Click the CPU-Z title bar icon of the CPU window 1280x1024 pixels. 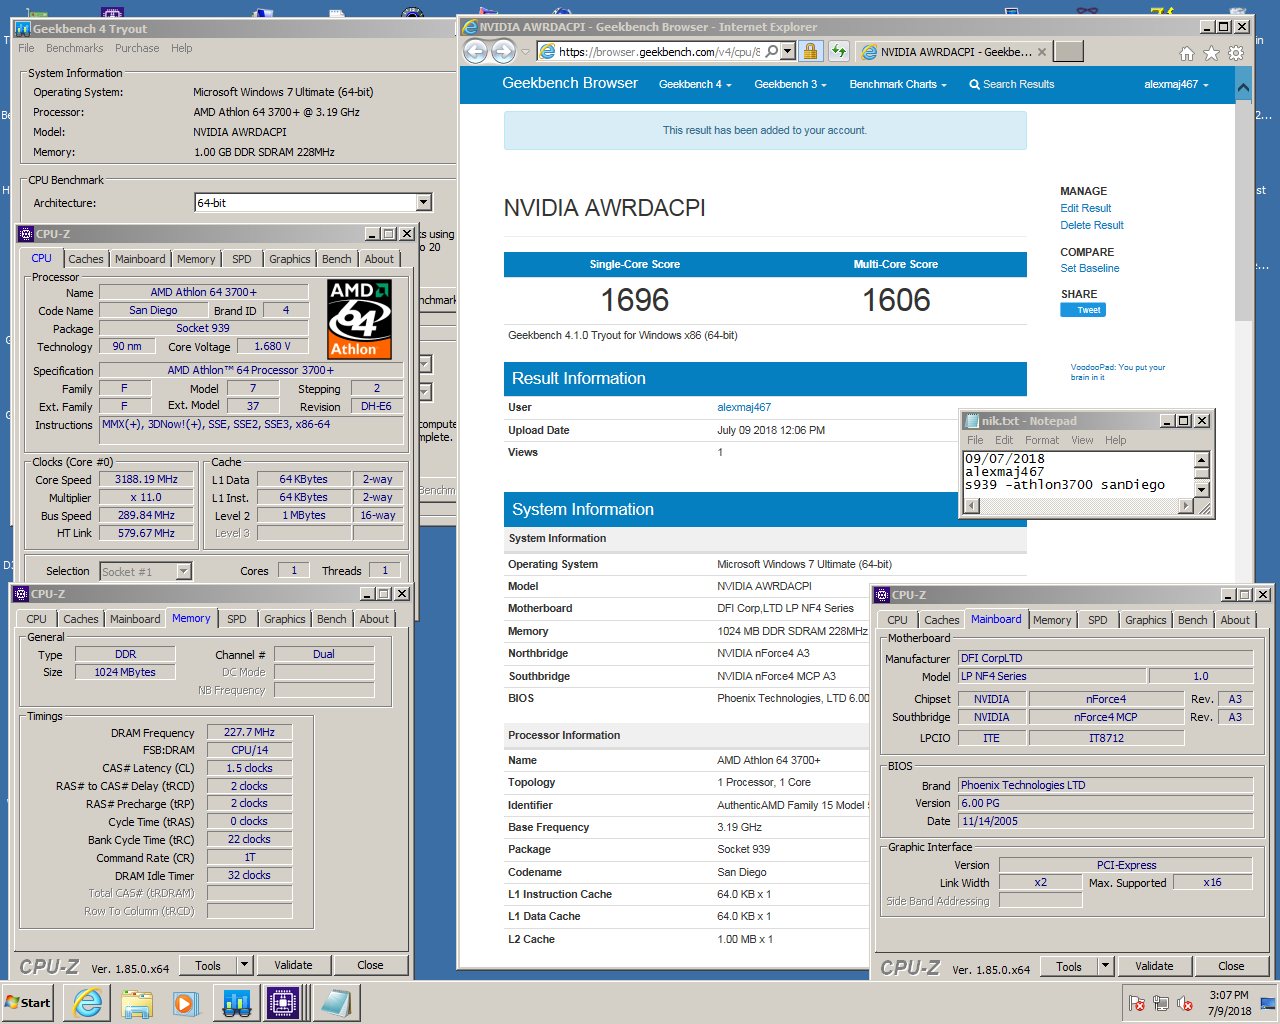[26, 234]
